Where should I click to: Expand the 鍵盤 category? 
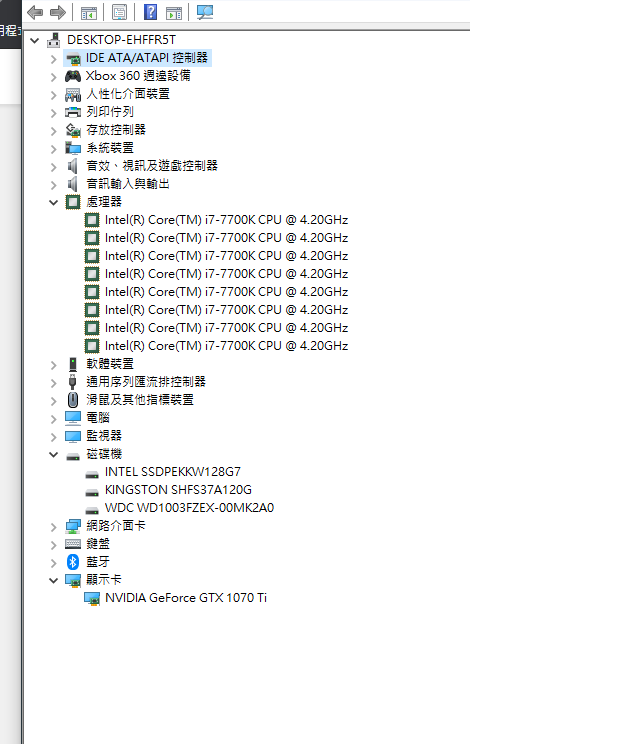click(x=54, y=545)
